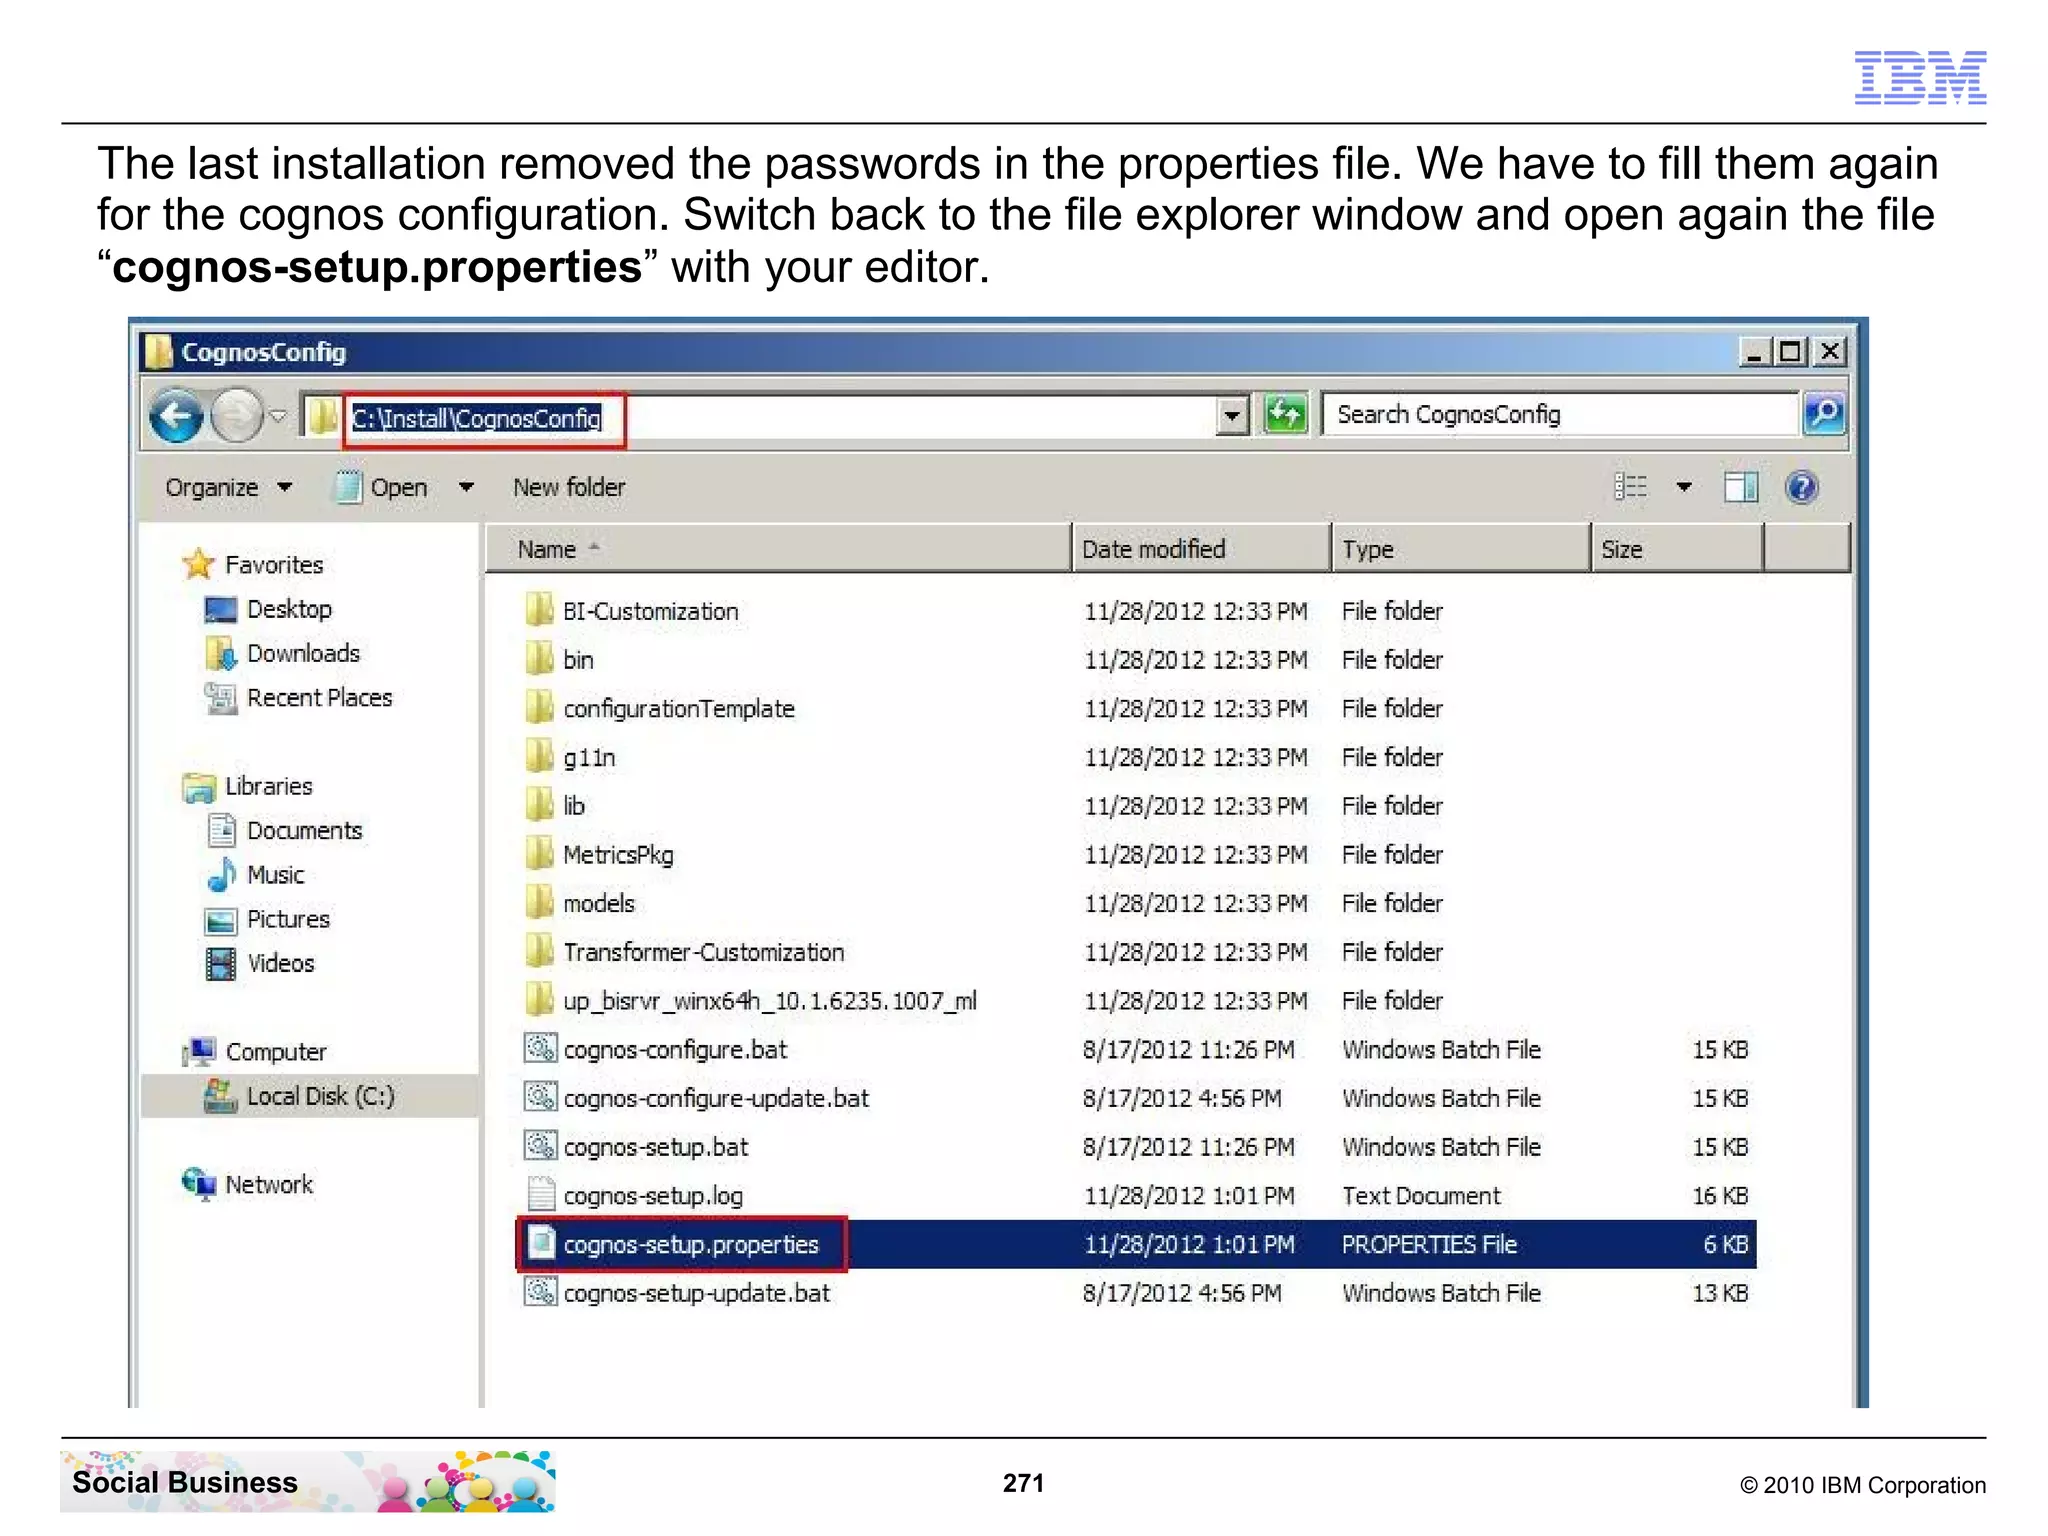Click the lib folder icon
The width and height of the screenshot is (2048, 1536).
tap(540, 804)
